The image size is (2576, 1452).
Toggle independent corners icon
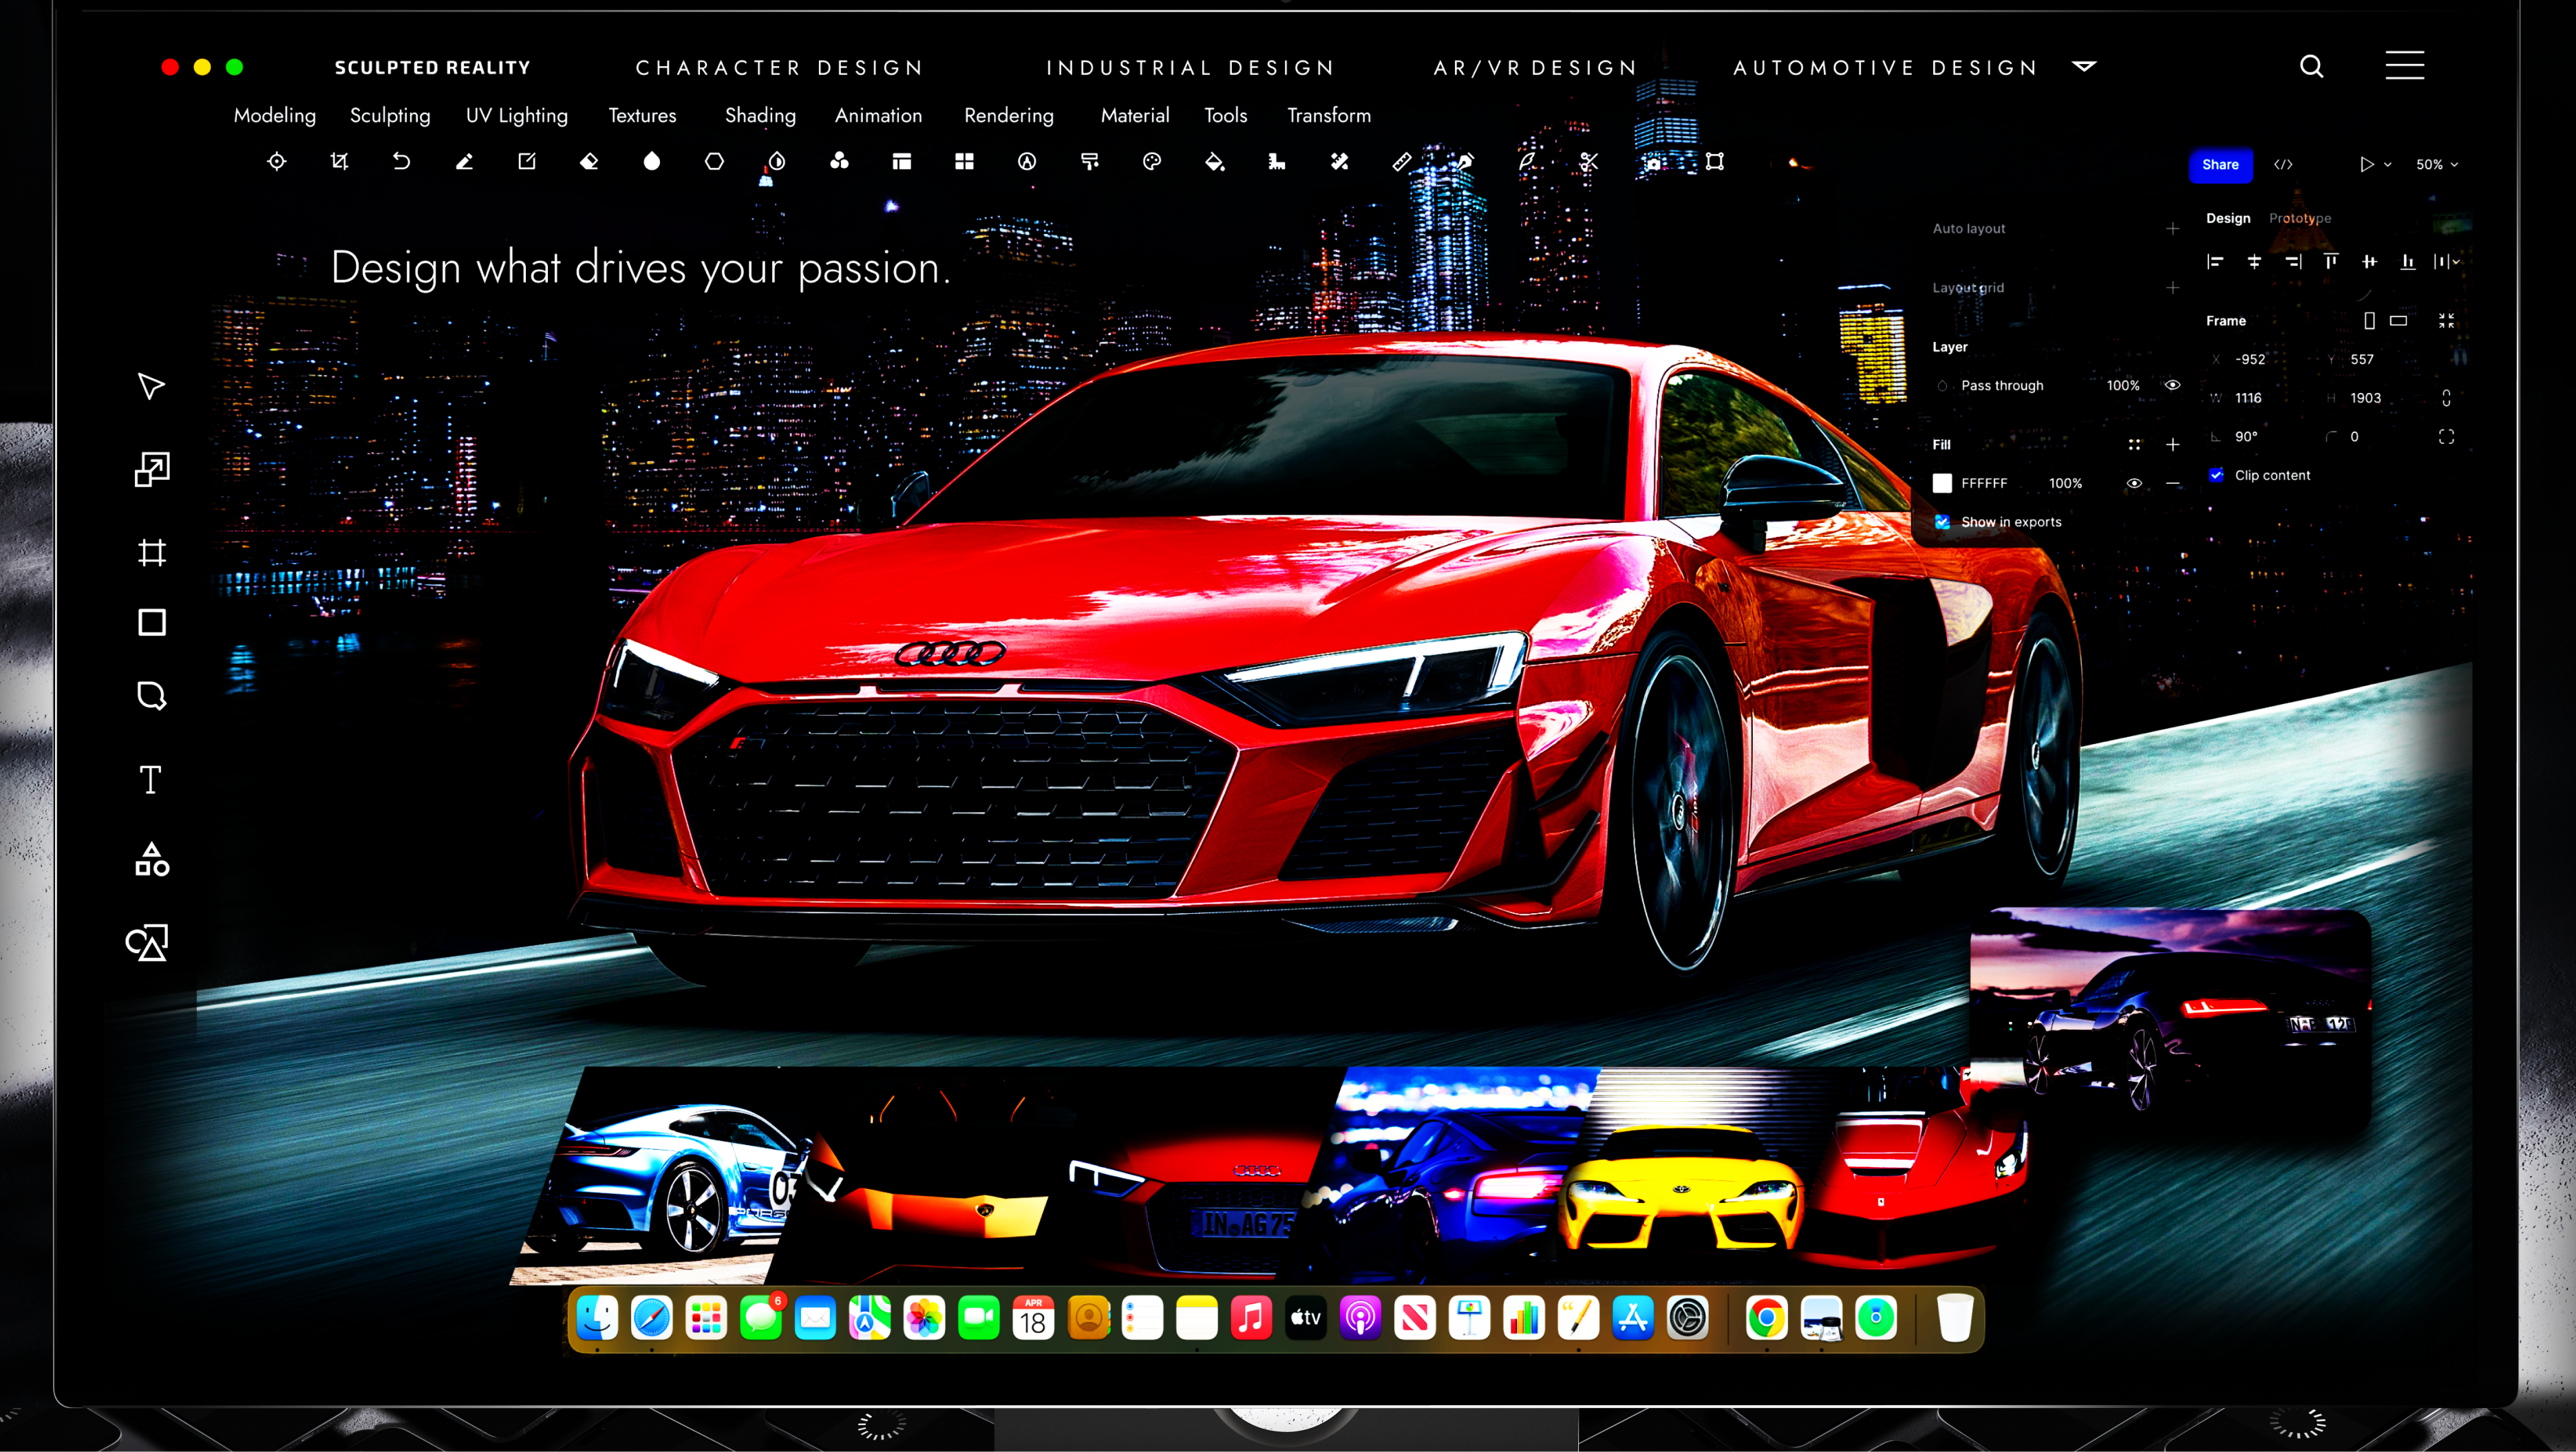click(x=2446, y=437)
